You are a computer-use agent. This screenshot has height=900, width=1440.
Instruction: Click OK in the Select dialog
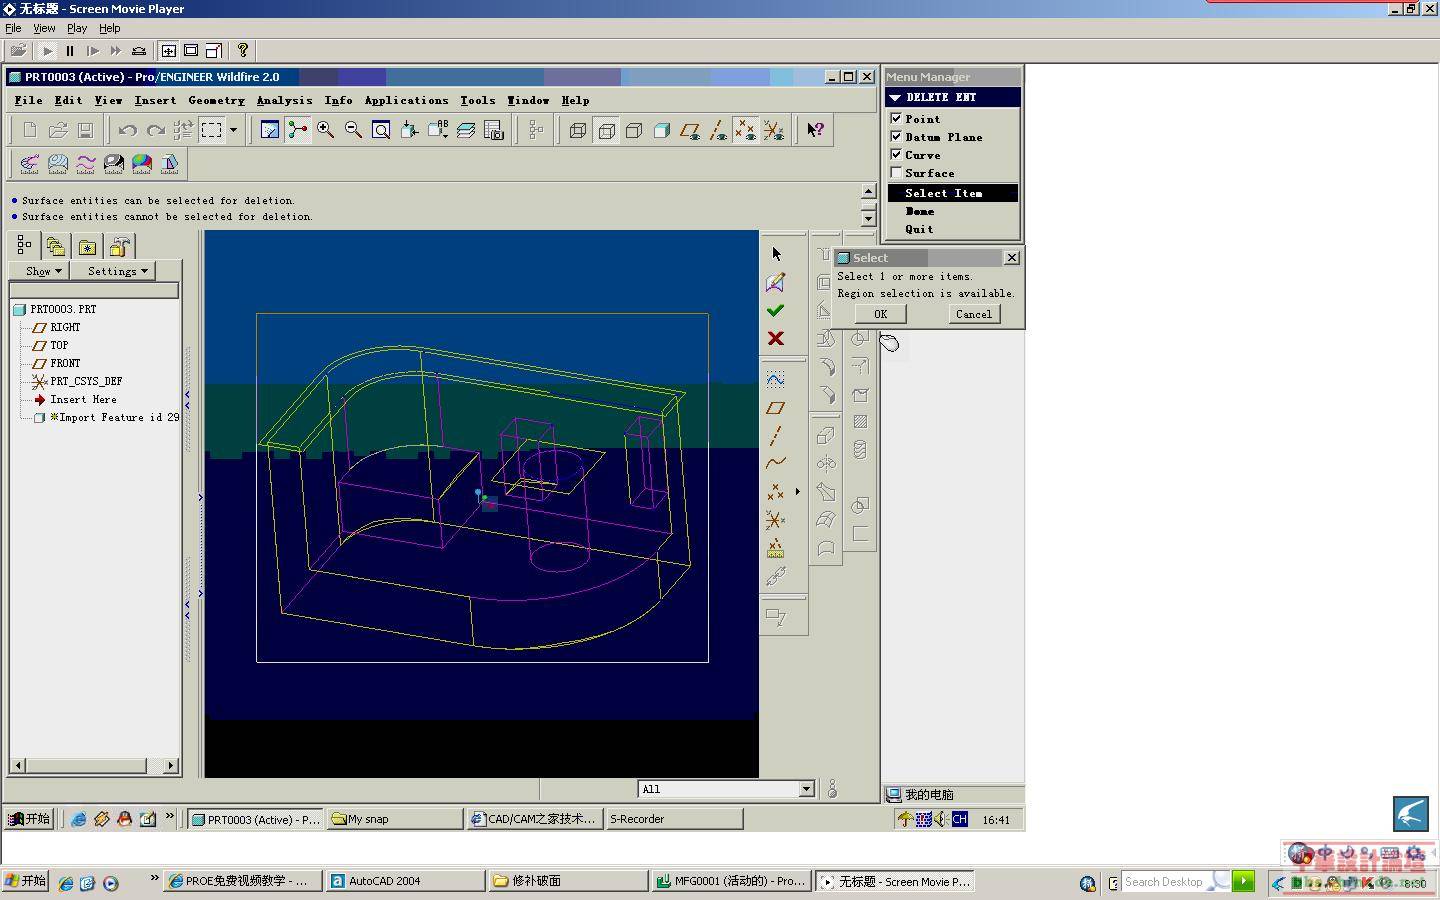[881, 314]
